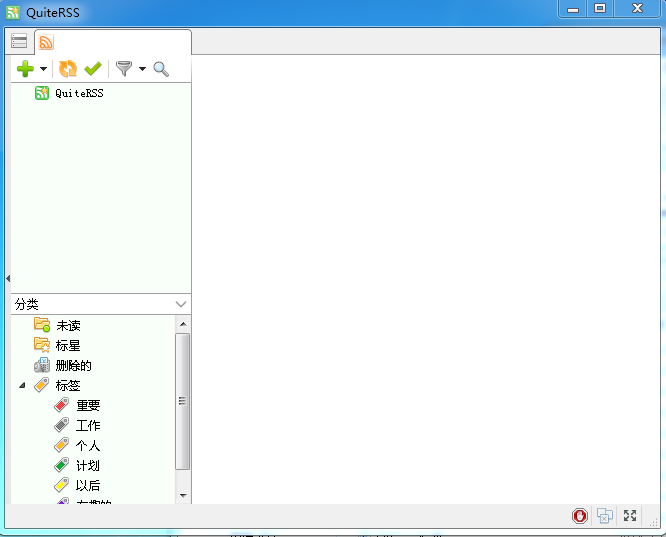Collapse the 分类 categories panel chevron
The image size is (666, 537).
tap(180, 304)
